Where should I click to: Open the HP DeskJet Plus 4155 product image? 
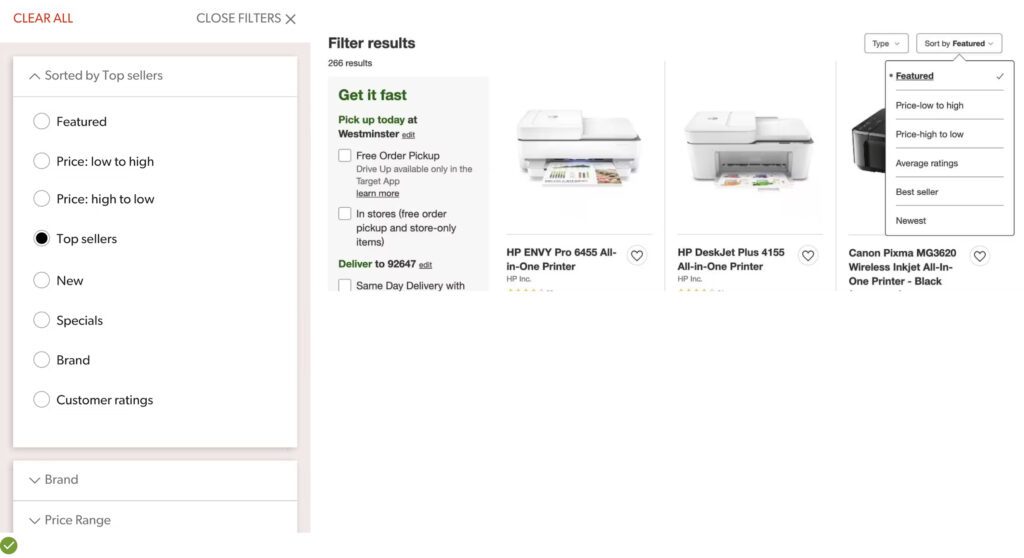(x=749, y=146)
